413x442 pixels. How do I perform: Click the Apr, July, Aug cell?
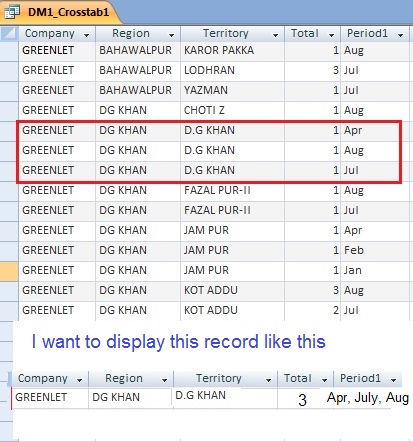(x=368, y=398)
